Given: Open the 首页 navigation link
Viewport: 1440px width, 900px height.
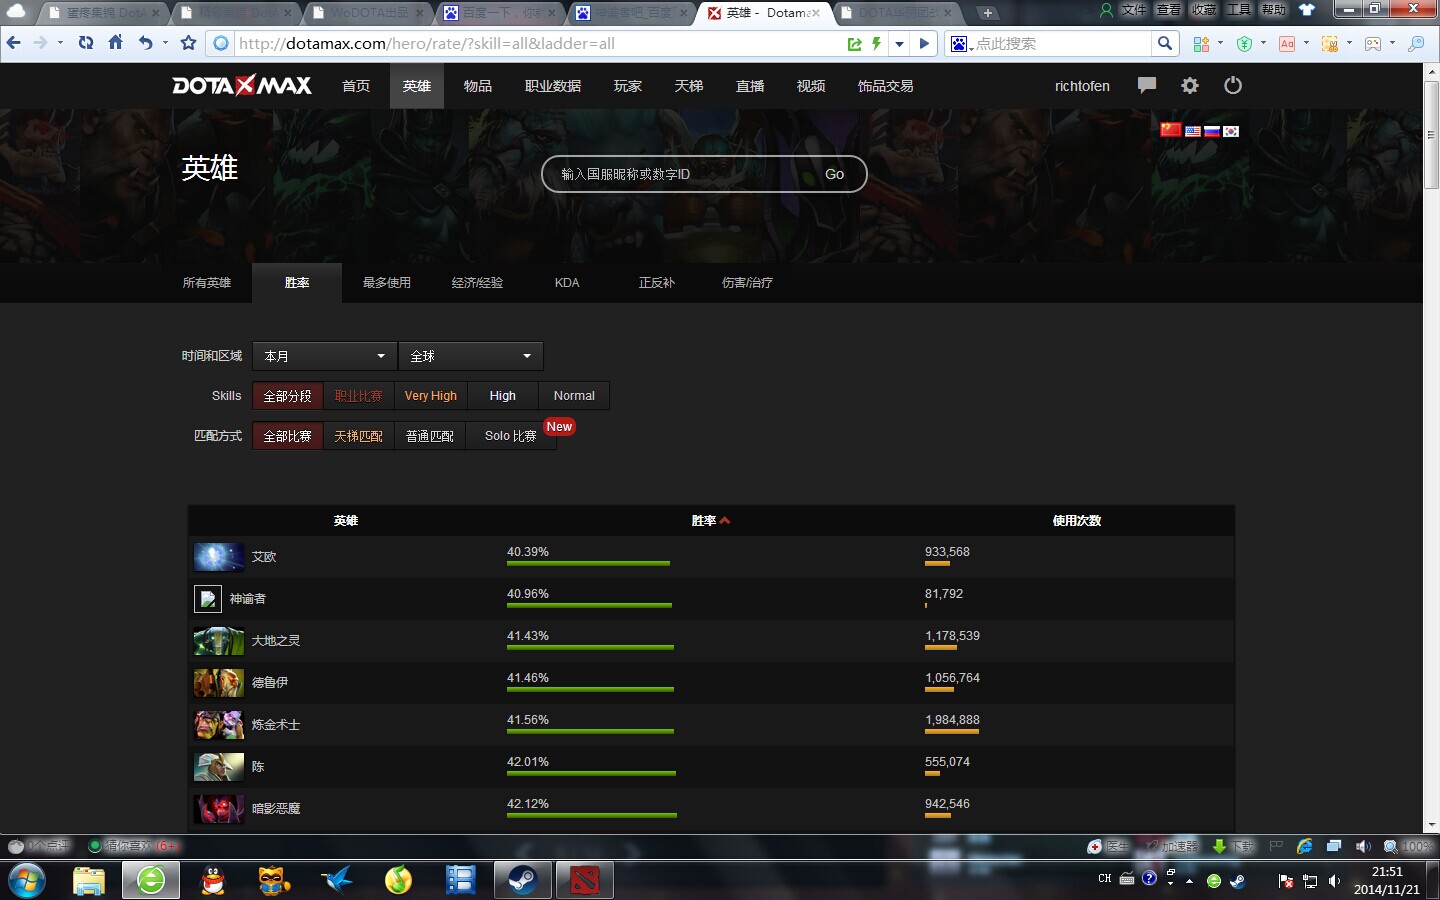Looking at the screenshot, I should pos(356,86).
